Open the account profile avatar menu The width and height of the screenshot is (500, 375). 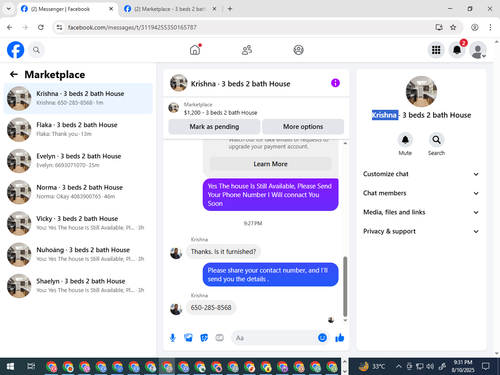point(478,50)
